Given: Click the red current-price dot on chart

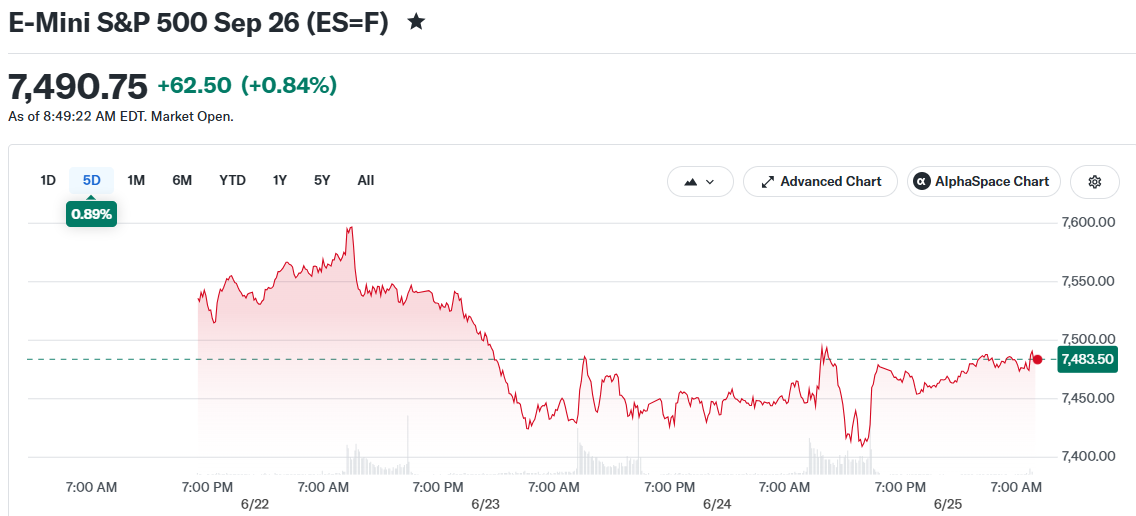Looking at the screenshot, I should click(x=1037, y=359).
